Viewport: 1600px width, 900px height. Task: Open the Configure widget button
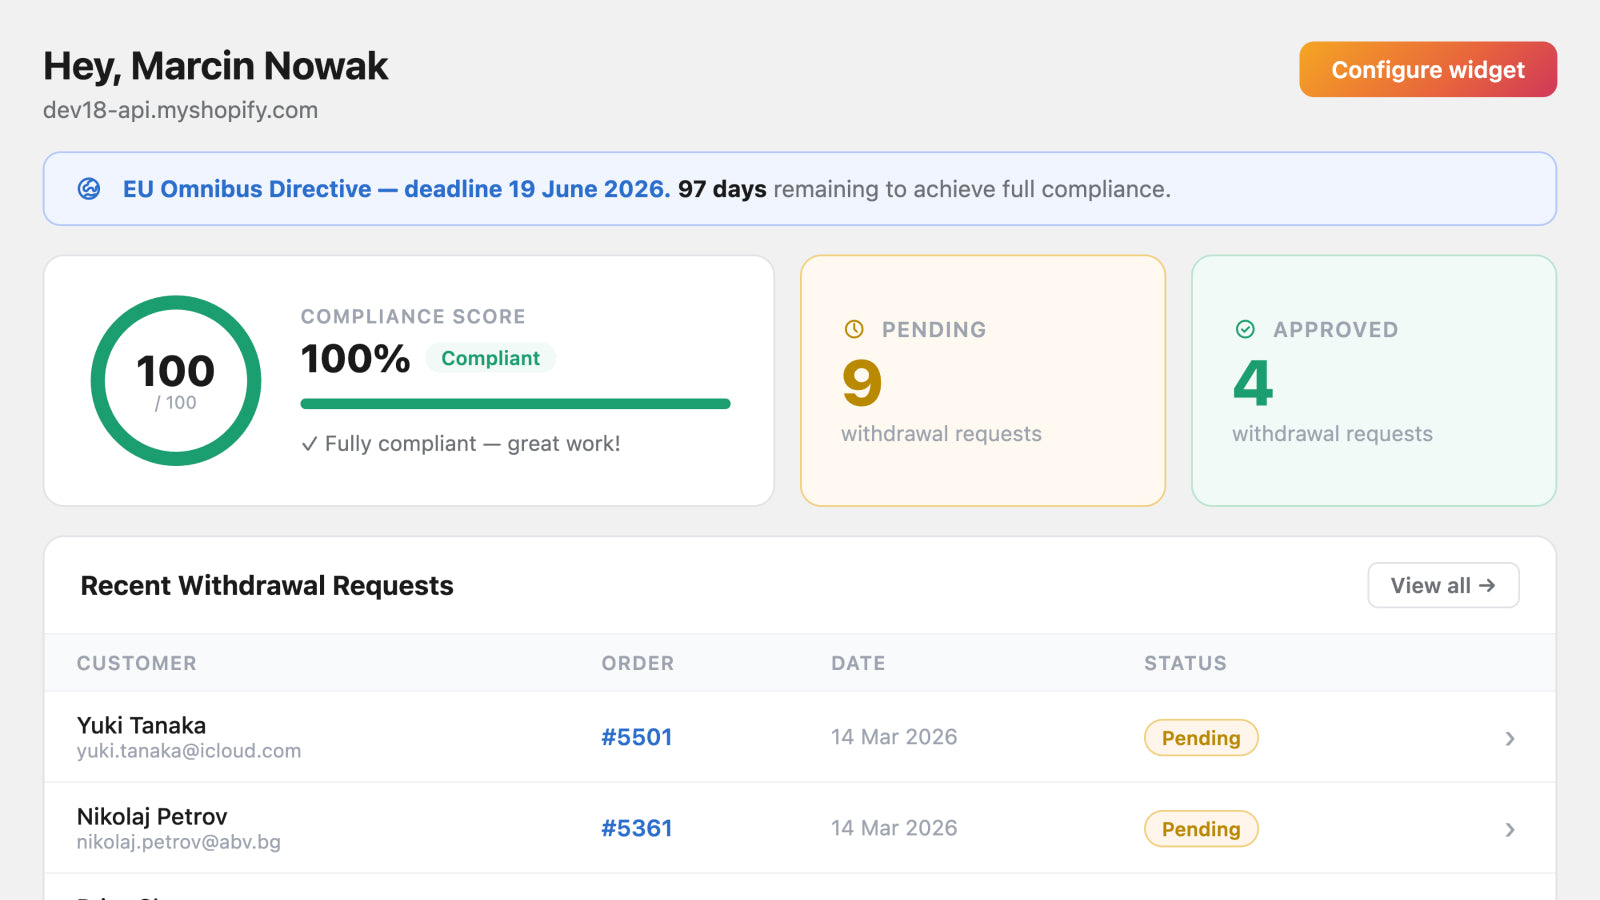point(1428,69)
